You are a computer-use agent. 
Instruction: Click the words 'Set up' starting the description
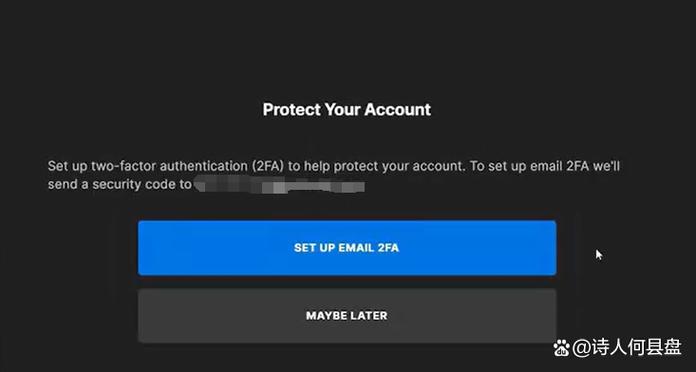[67, 166]
